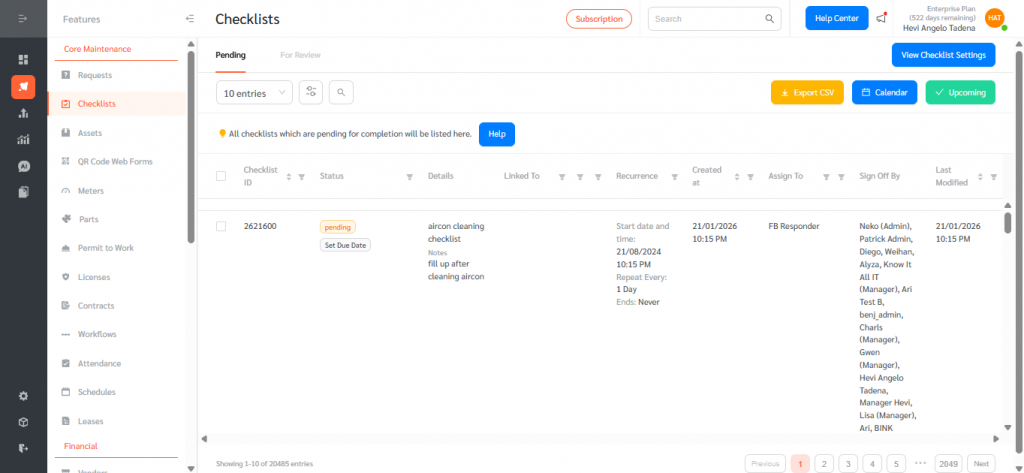Open the dashboard grid icon in left rail

click(23, 60)
